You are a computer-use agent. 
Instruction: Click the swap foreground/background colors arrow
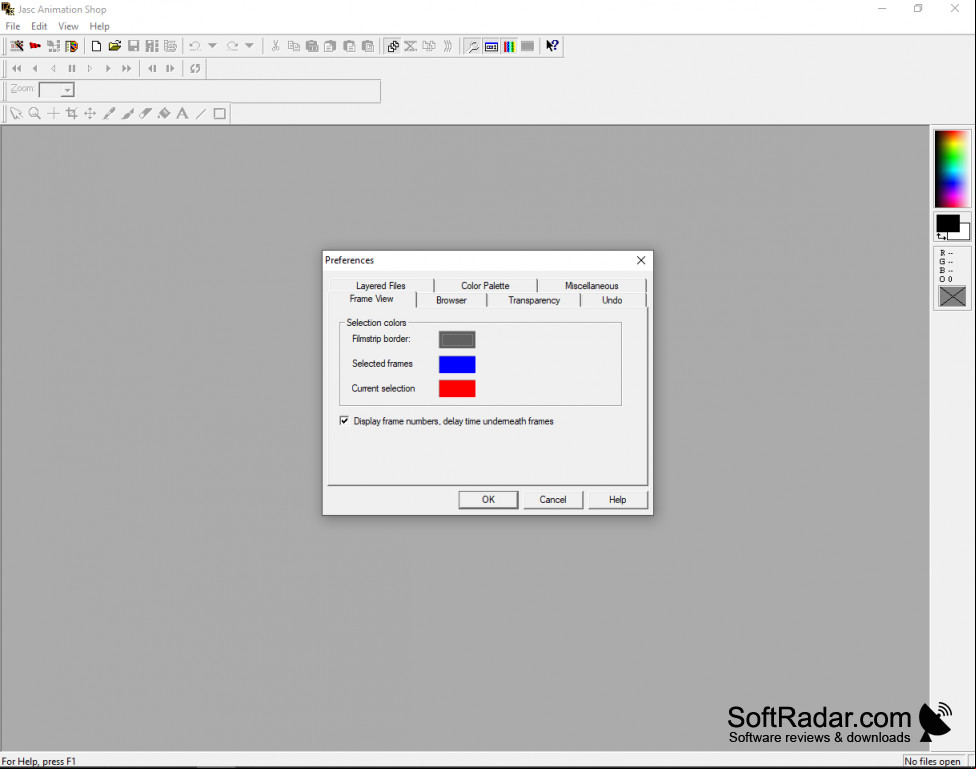point(942,237)
